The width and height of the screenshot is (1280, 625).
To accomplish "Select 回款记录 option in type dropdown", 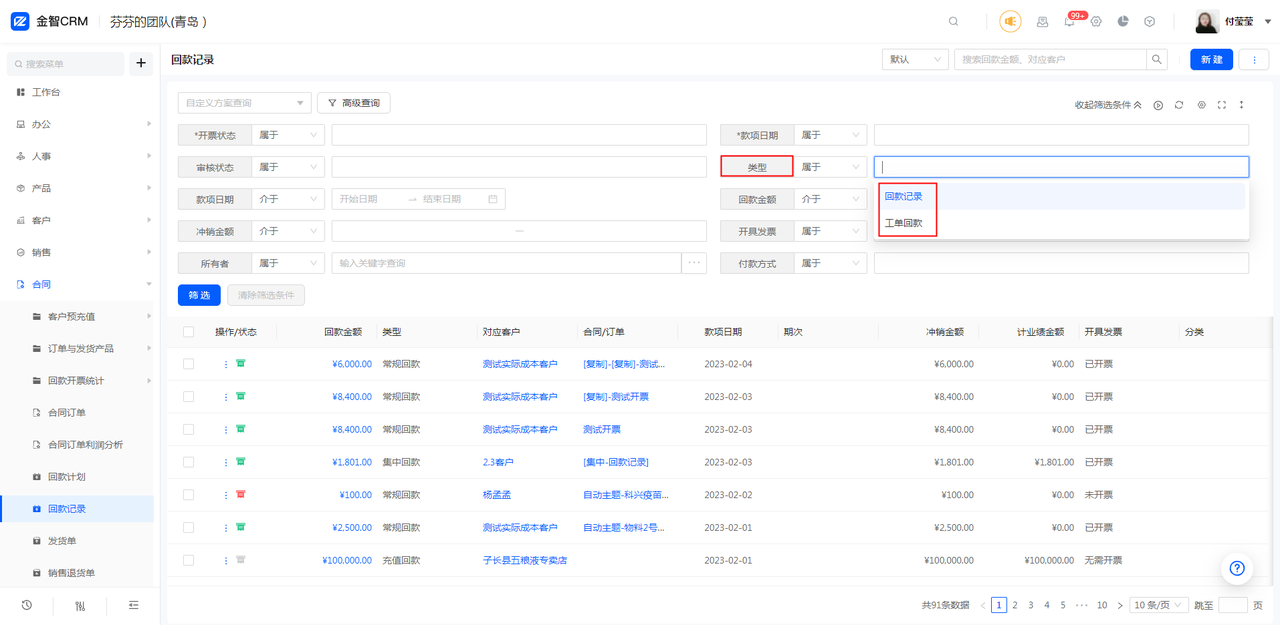I will point(1062,196).
